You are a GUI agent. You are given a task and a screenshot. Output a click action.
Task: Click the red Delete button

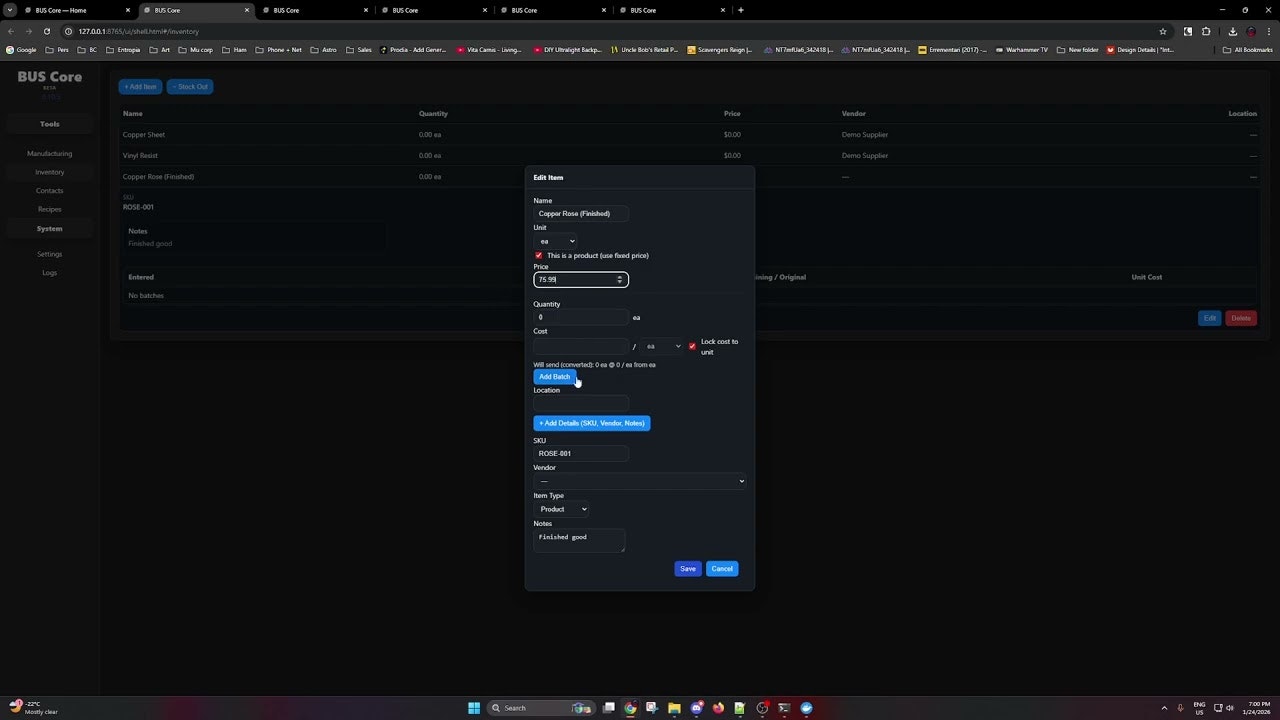click(x=1241, y=318)
